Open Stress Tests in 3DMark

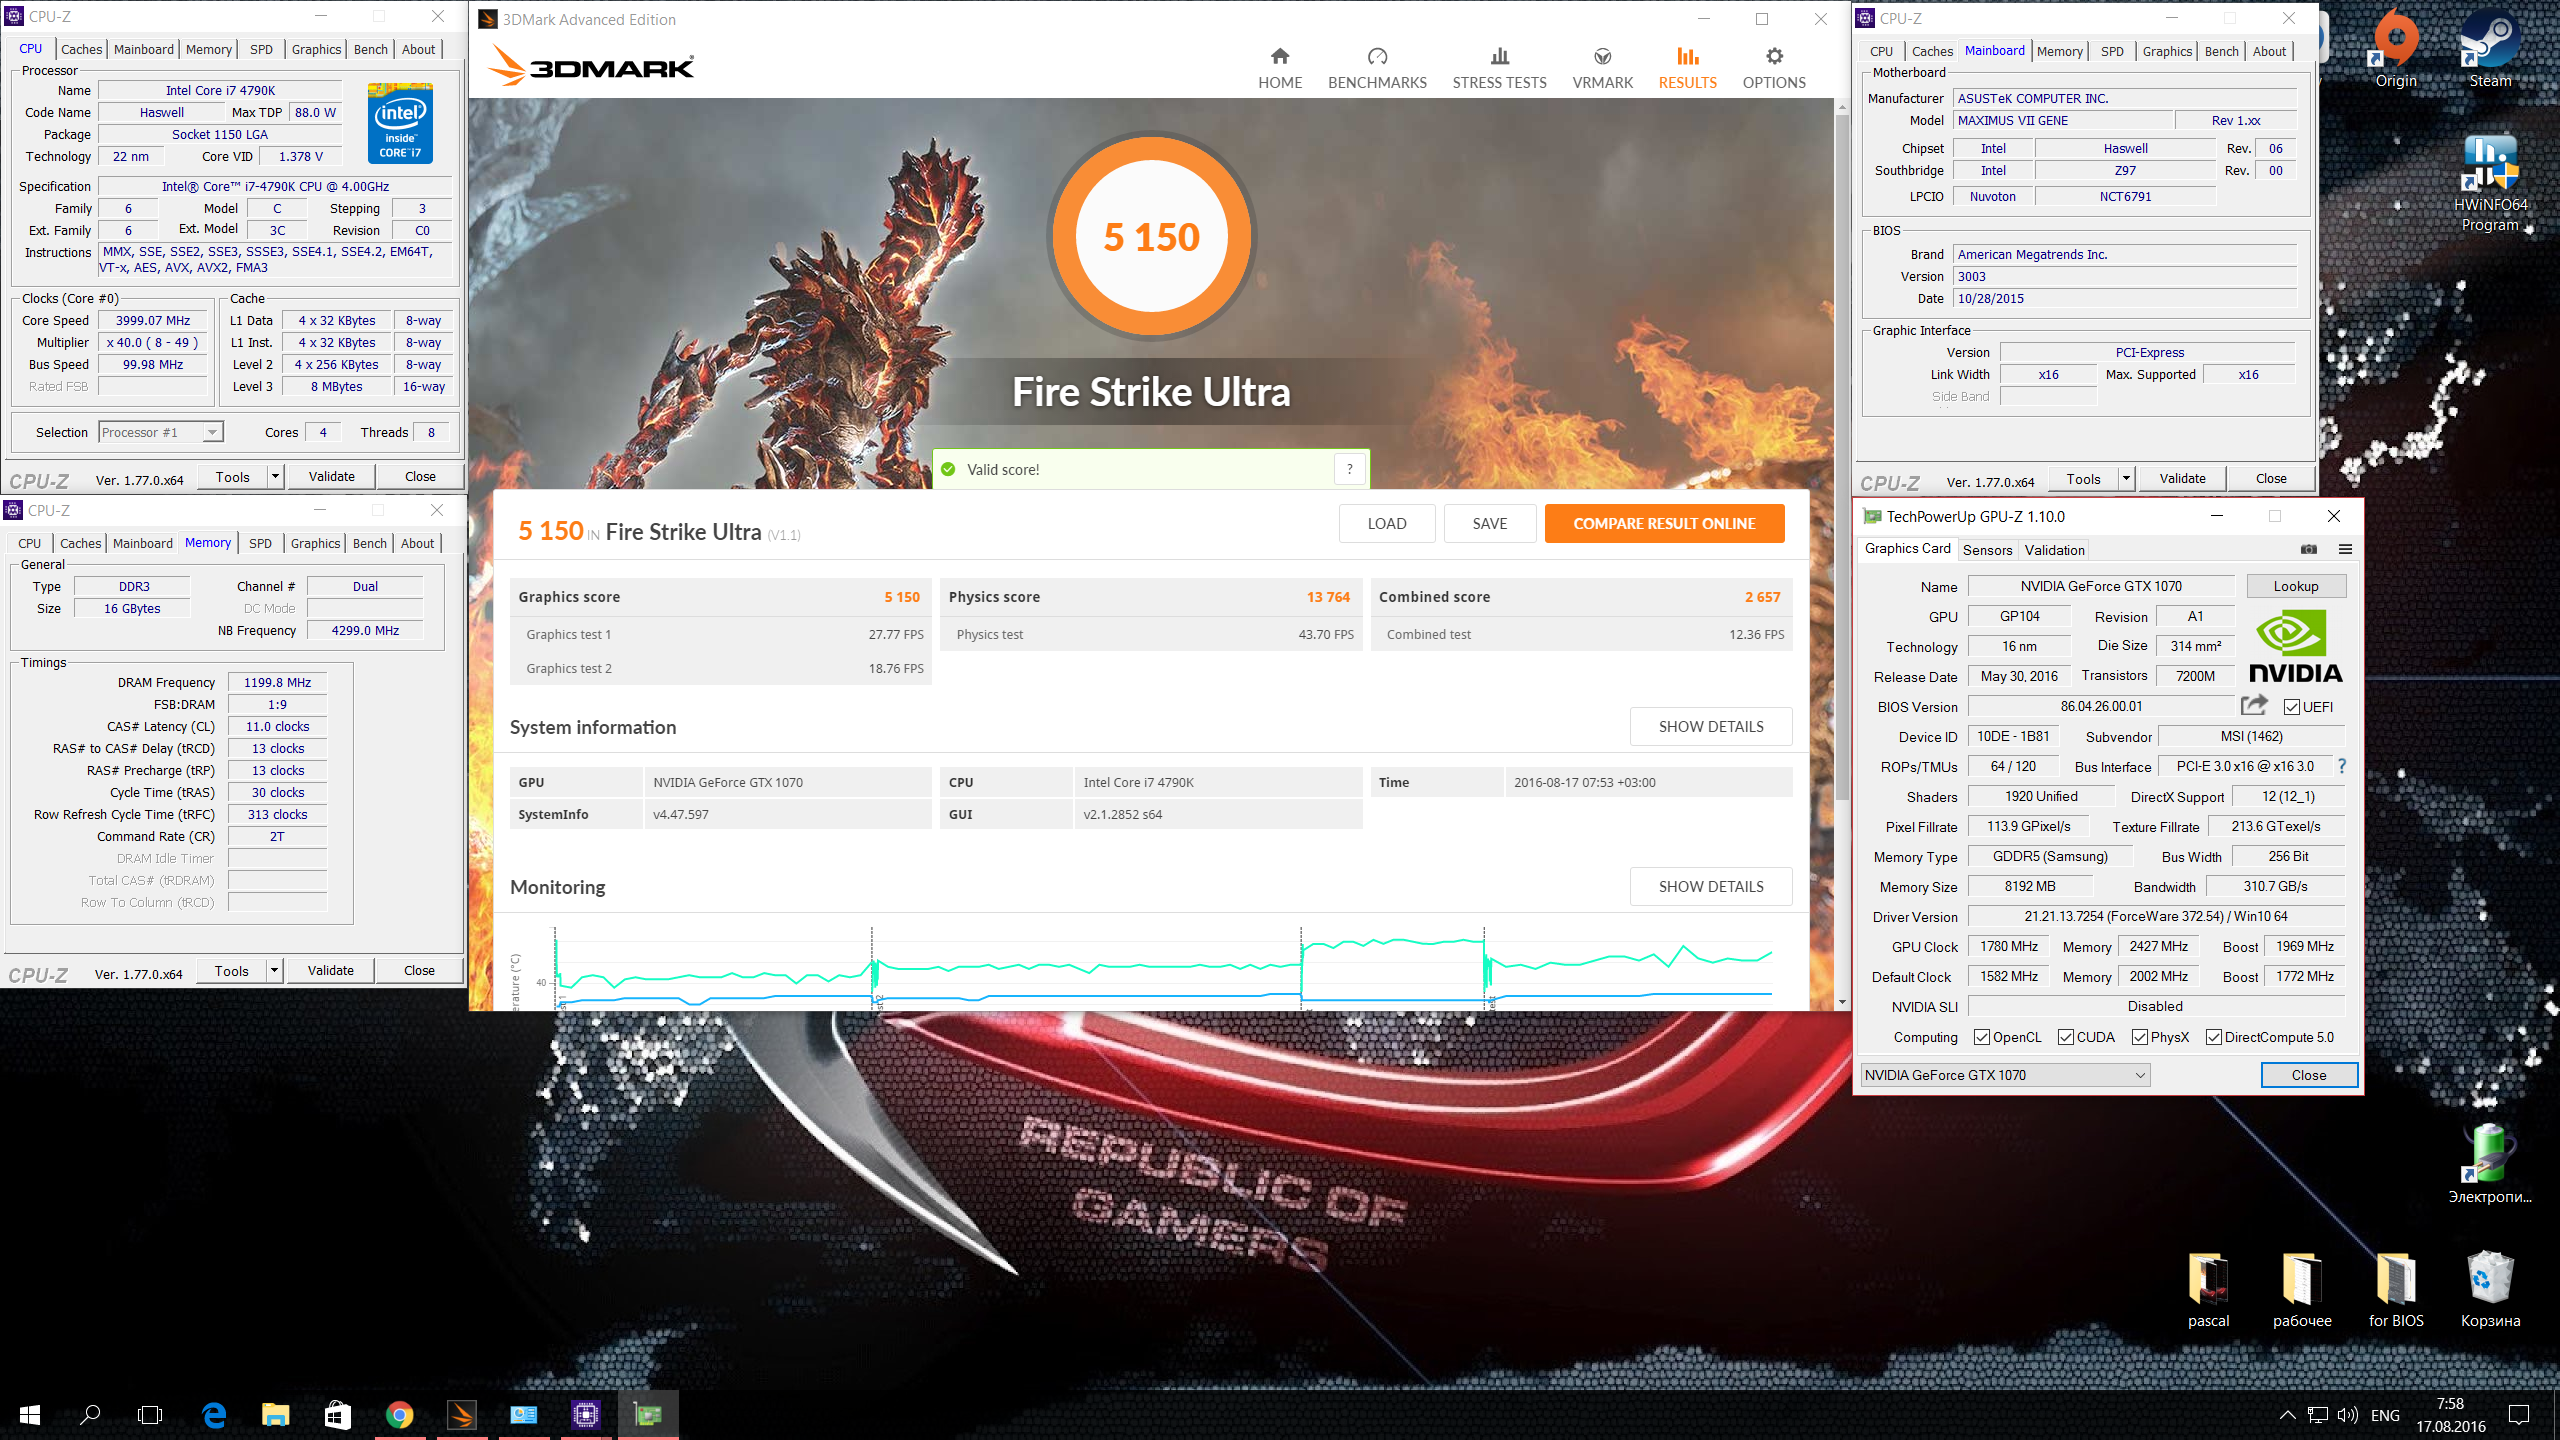pos(1498,68)
